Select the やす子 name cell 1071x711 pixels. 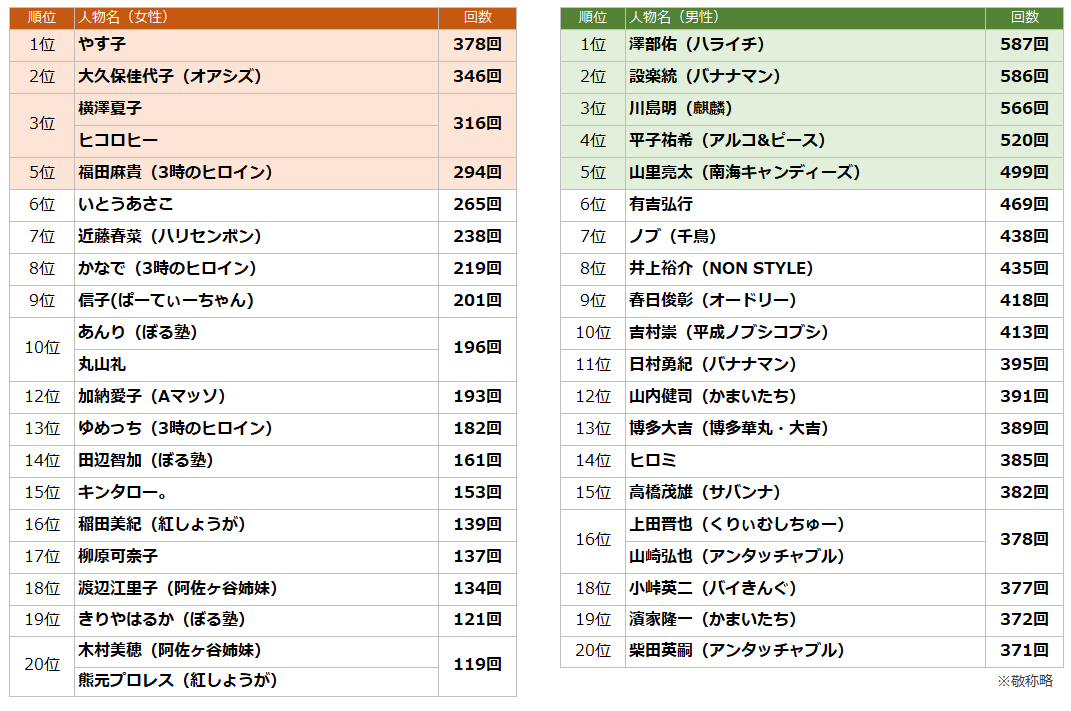pyautogui.click(x=102, y=44)
